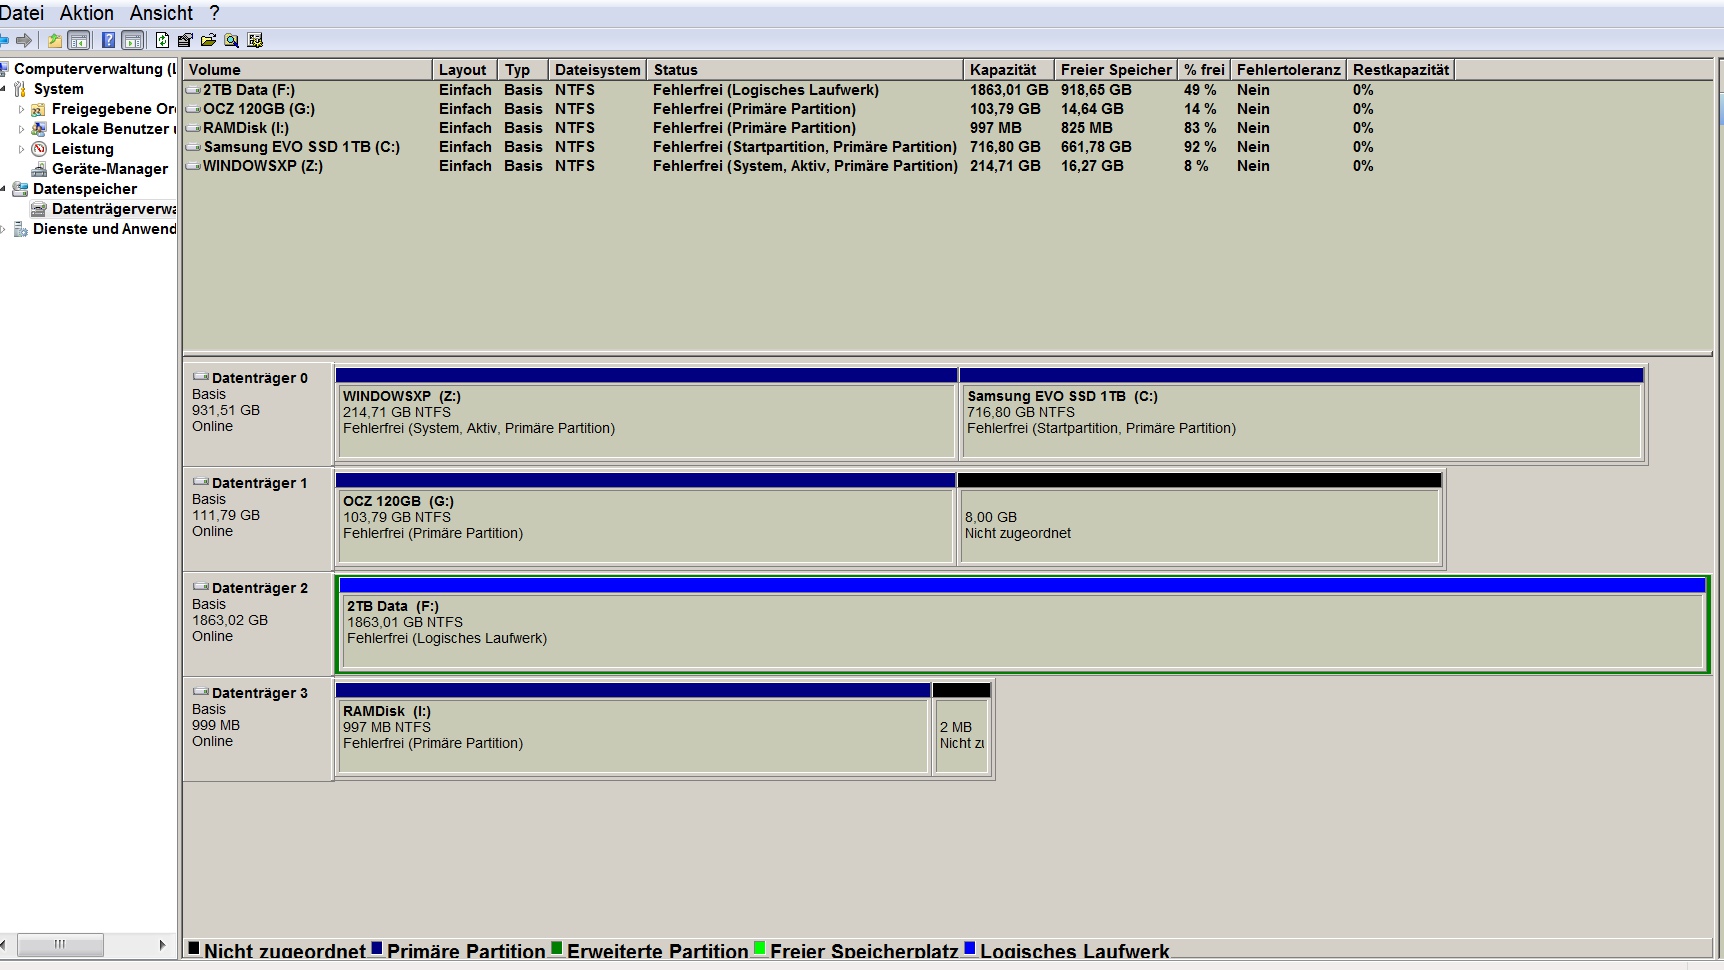Click the Status column header
The height and width of the screenshot is (970, 1724).
[x=805, y=69]
